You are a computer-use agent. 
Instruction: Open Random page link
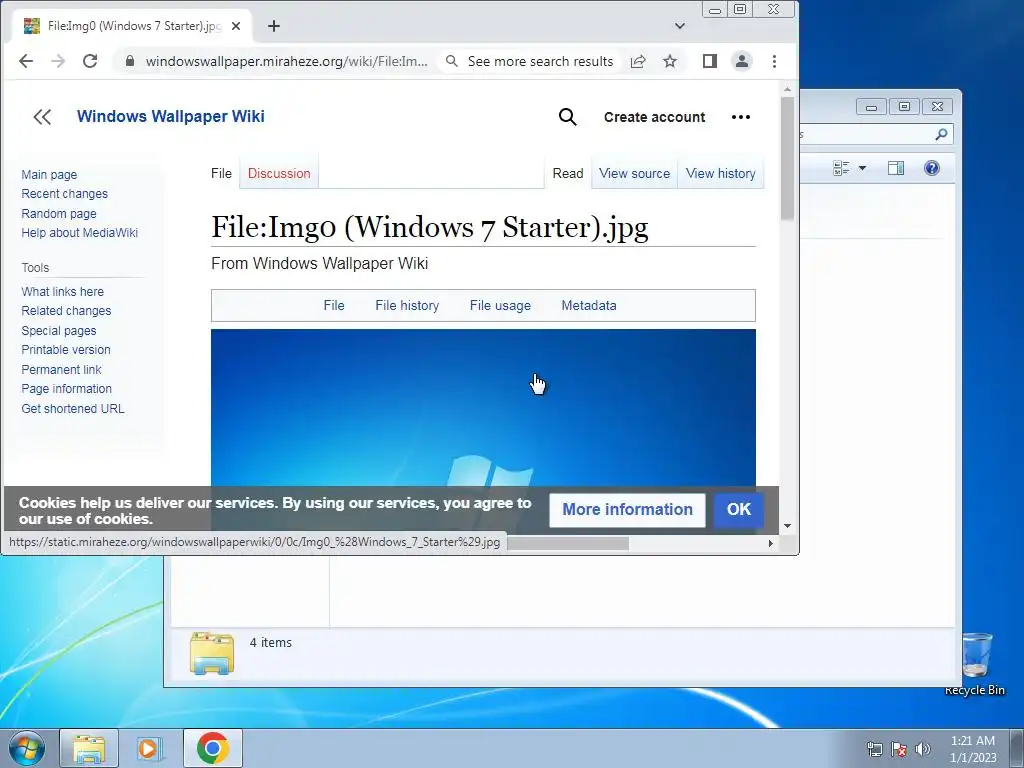59,214
